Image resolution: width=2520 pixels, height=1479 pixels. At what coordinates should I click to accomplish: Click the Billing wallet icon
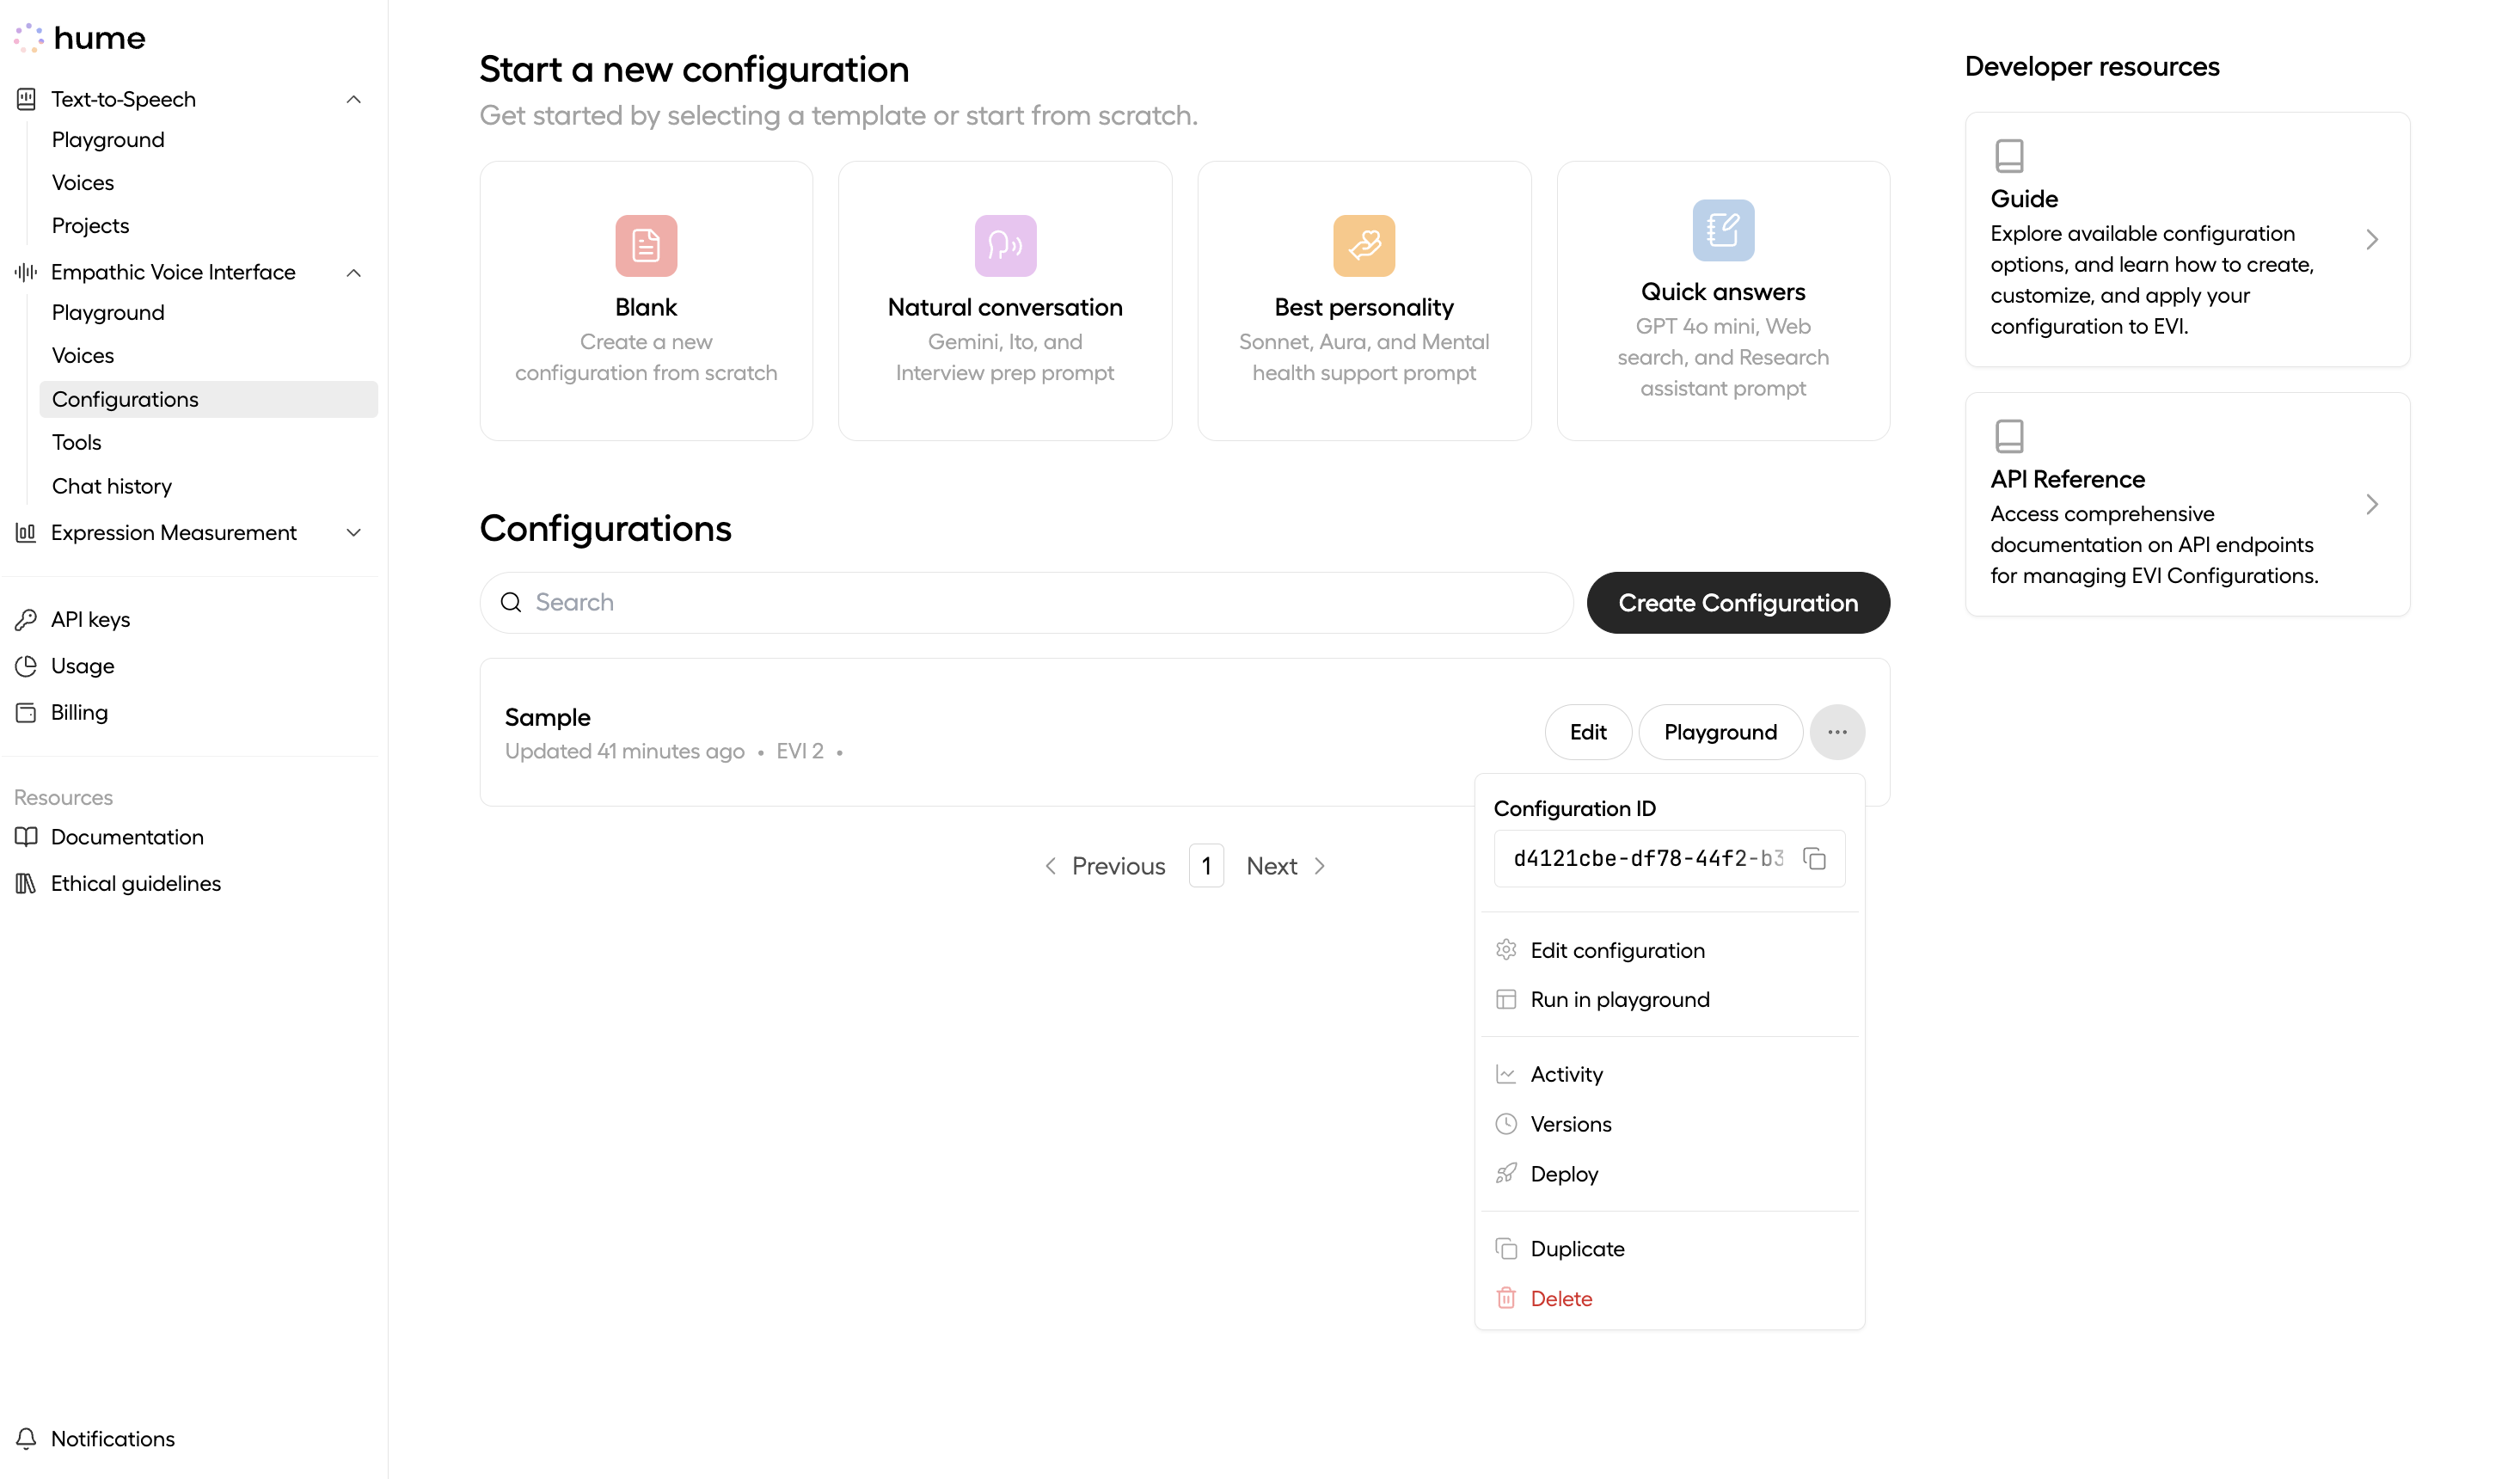26,713
